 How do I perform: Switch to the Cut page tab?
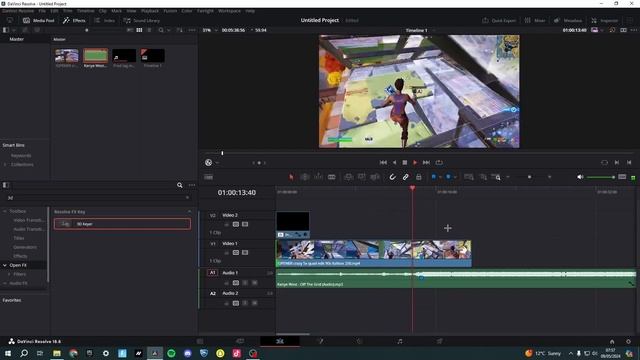point(240,341)
